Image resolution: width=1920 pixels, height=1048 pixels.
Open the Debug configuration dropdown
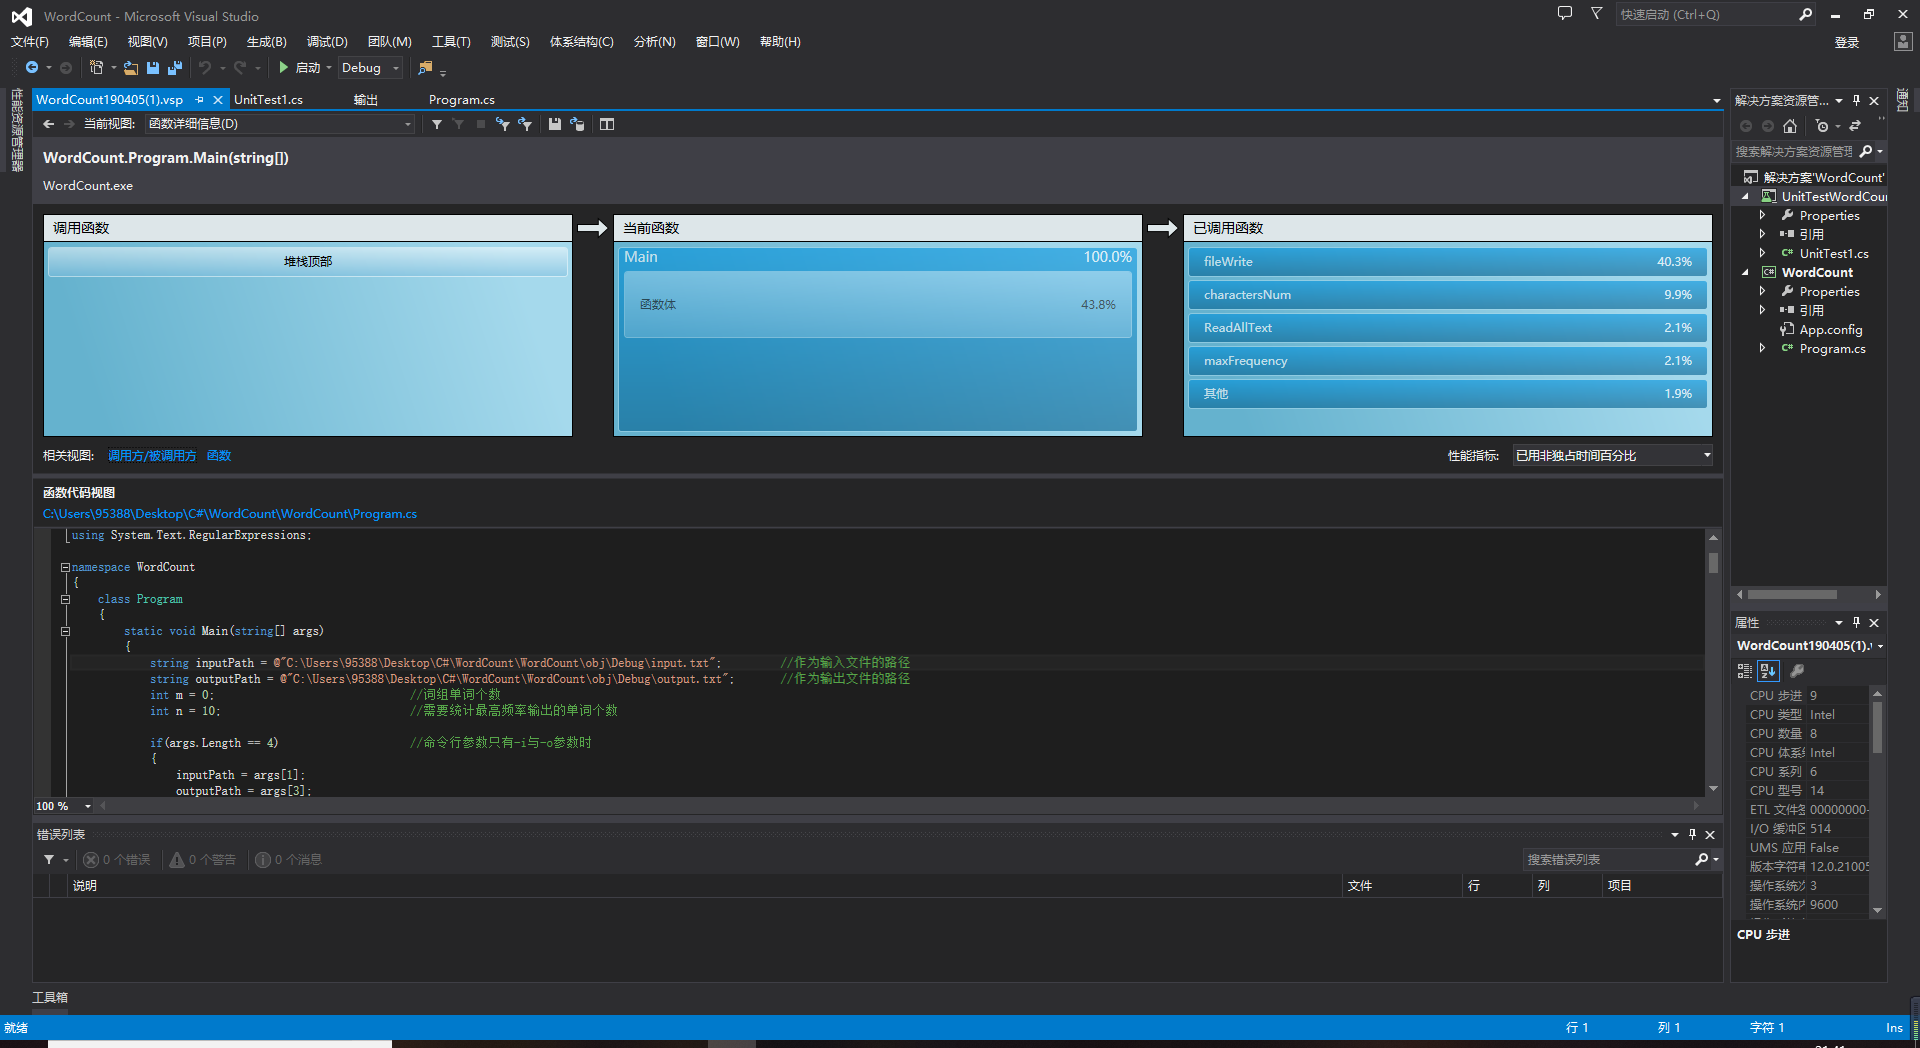[371, 67]
